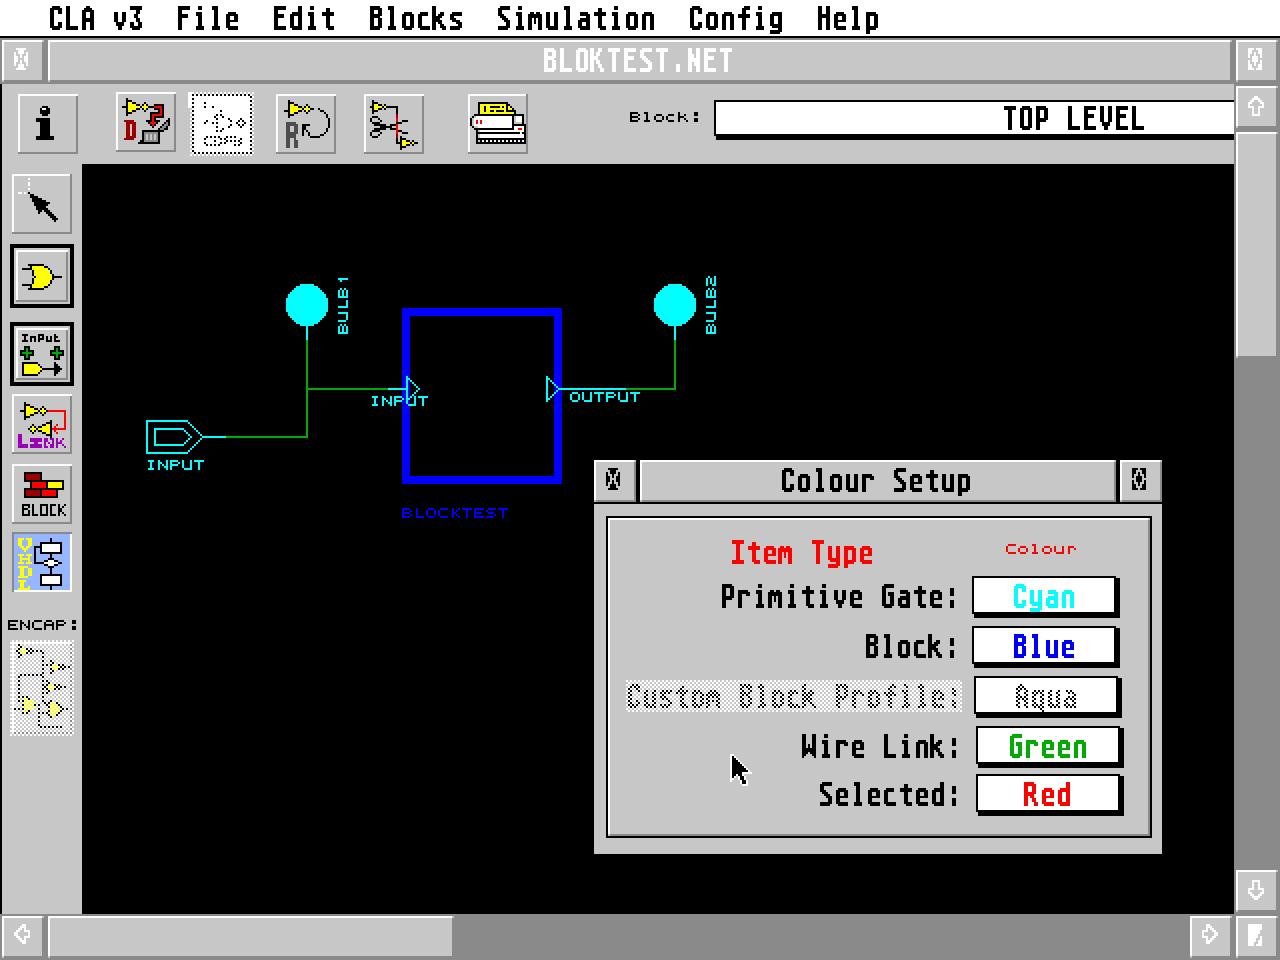This screenshot has height=960, width=1280.
Task: Click the ENCAP encapsulation icon
Action: pyautogui.click(x=42, y=686)
